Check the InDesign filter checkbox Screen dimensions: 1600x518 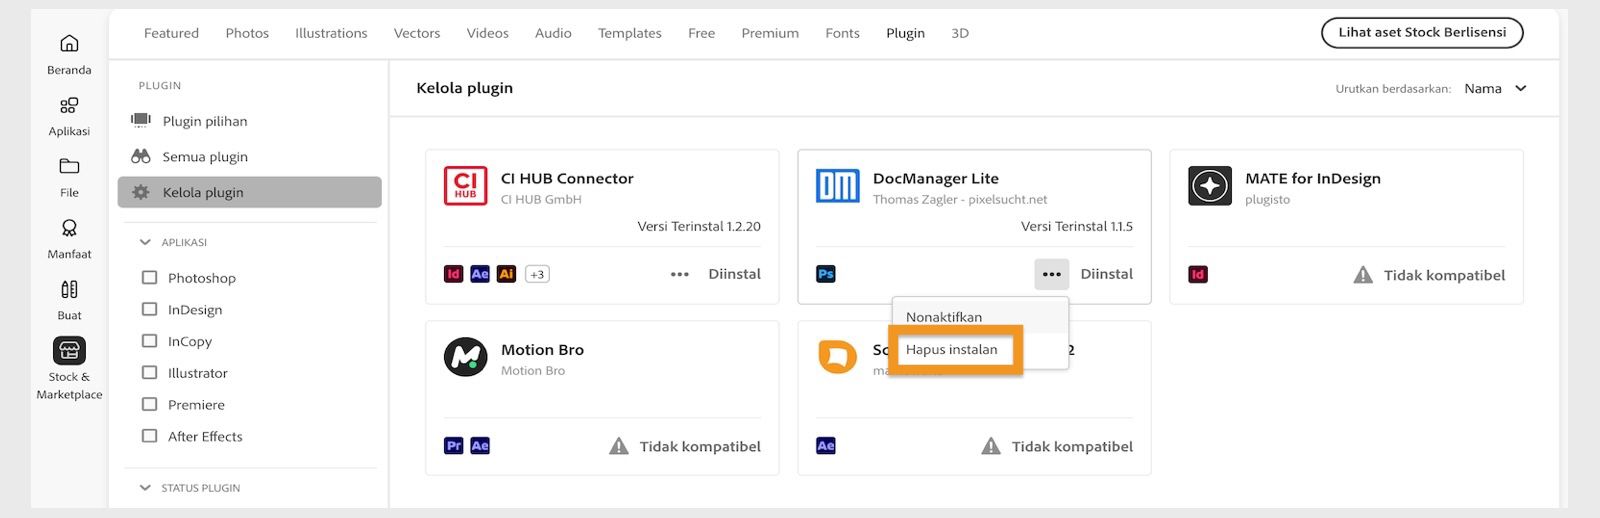click(150, 309)
